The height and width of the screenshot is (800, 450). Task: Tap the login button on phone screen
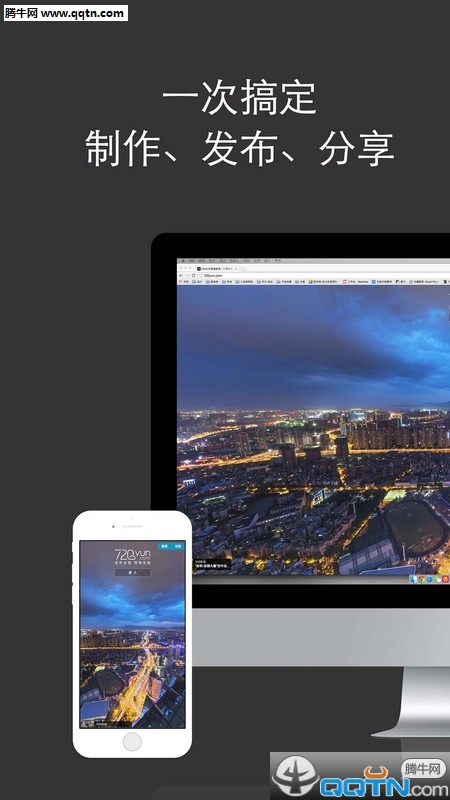(x=164, y=546)
